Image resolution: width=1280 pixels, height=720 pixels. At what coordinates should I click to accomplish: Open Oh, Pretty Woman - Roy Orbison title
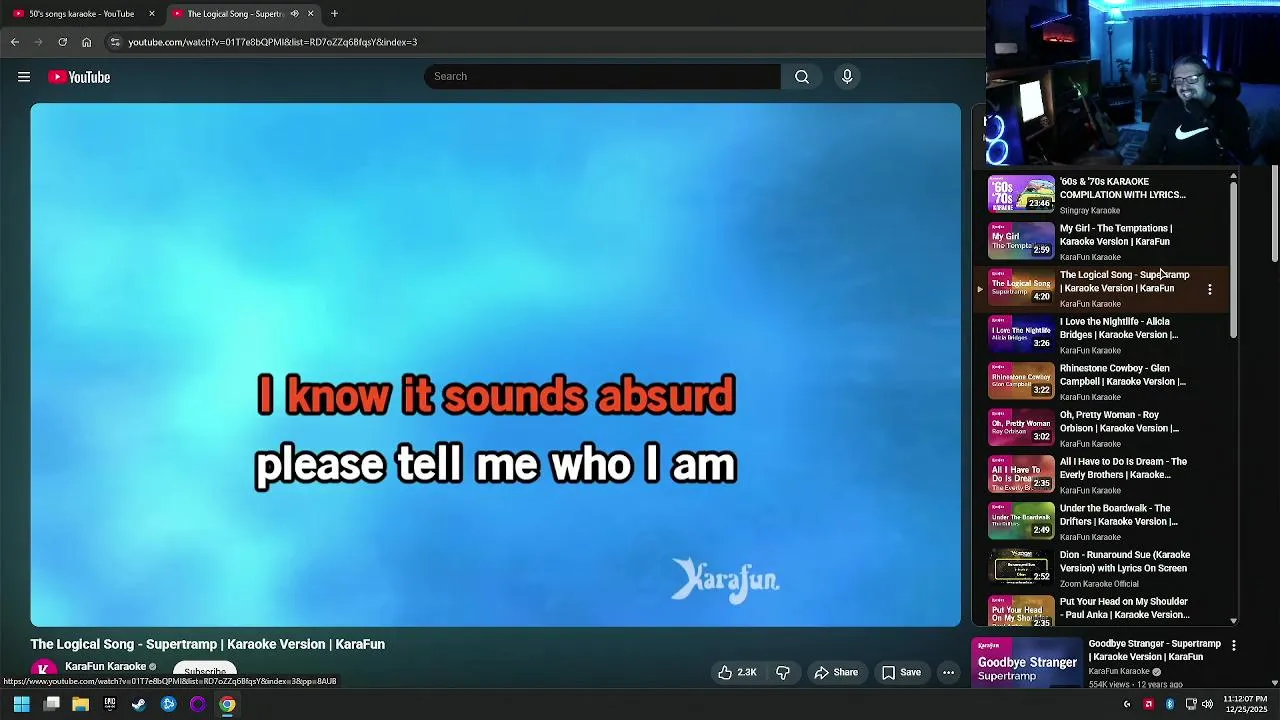pyautogui.click(x=1119, y=421)
